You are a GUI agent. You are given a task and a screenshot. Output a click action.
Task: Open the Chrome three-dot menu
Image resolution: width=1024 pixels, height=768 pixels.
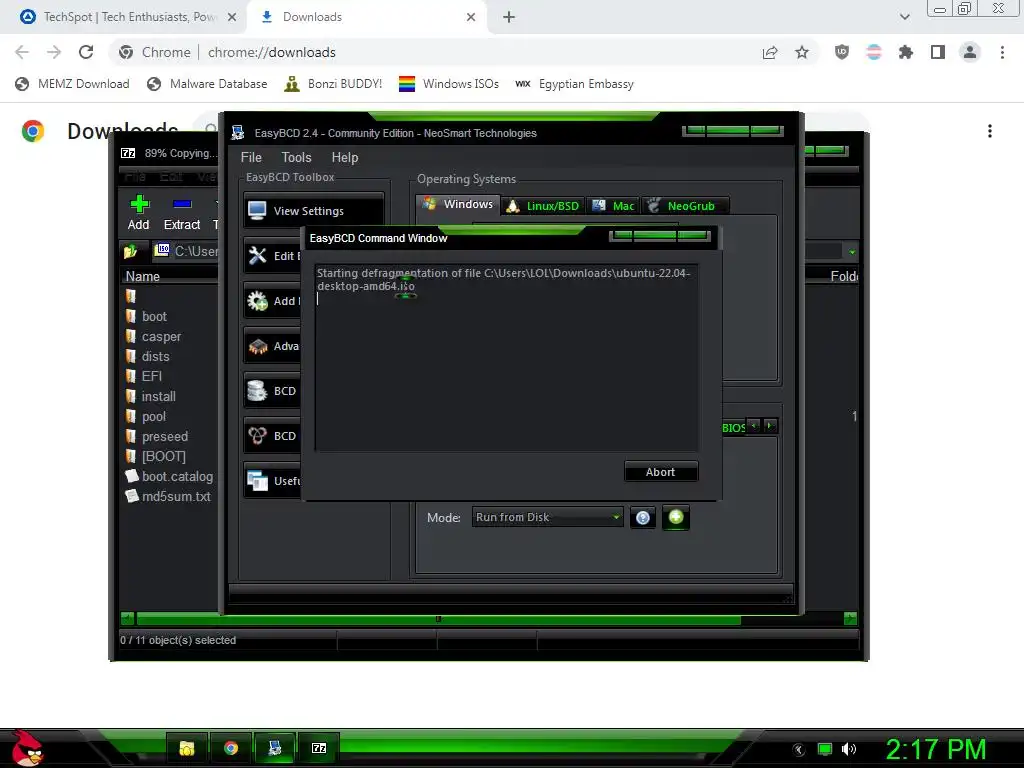coord(1002,52)
